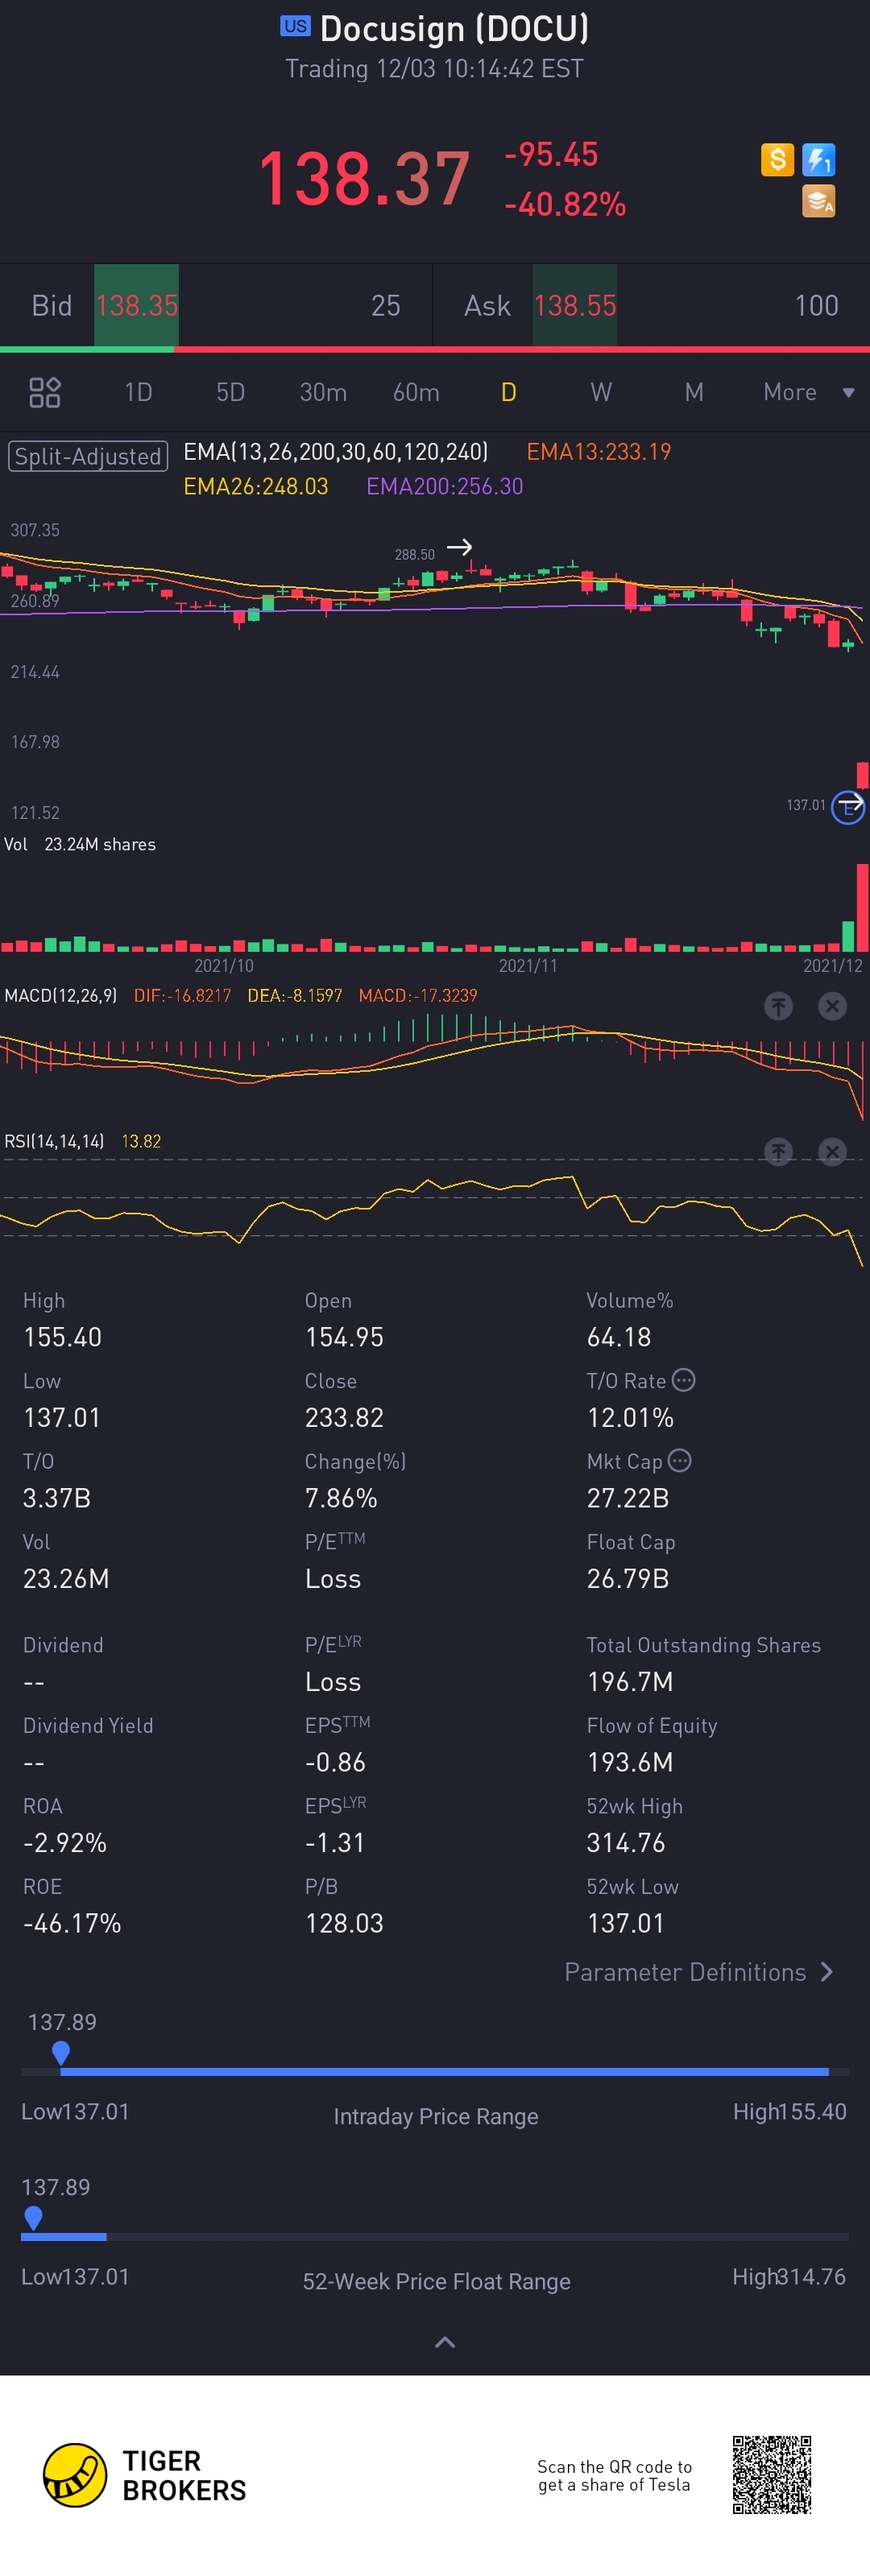The width and height of the screenshot is (870, 2576).
Task: Tap the Bid price 138.35
Action: pyautogui.click(x=136, y=306)
